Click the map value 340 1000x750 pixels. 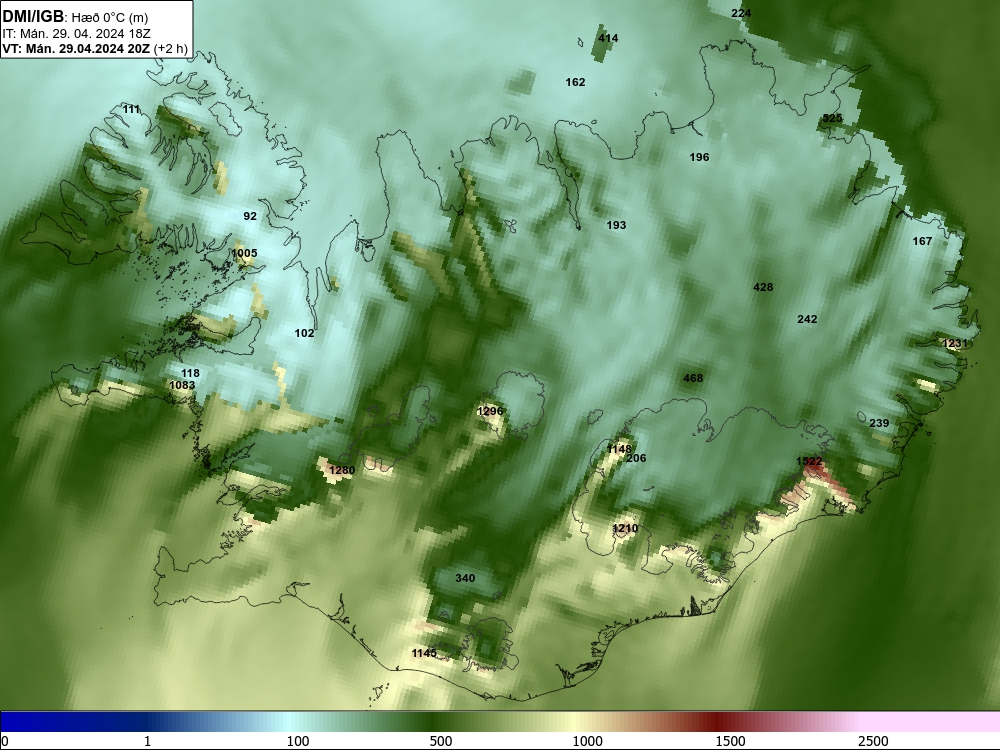[465, 578]
